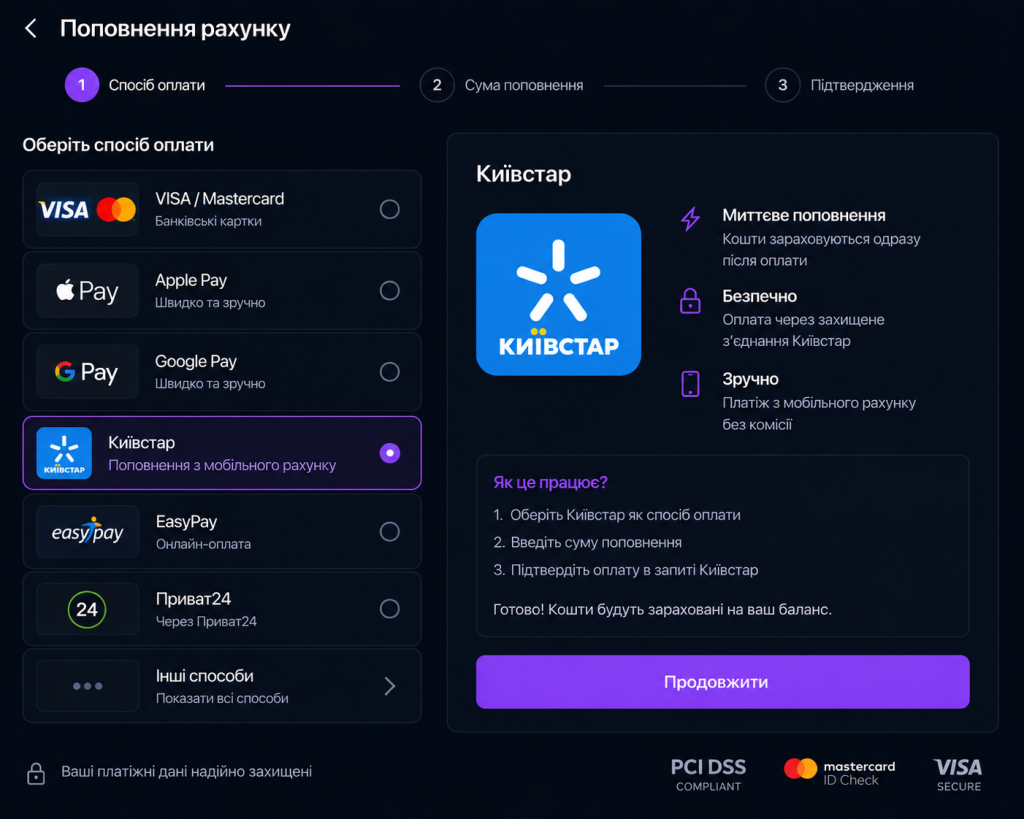Go back using the arrow by Поповнення рахунку

tap(31, 28)
